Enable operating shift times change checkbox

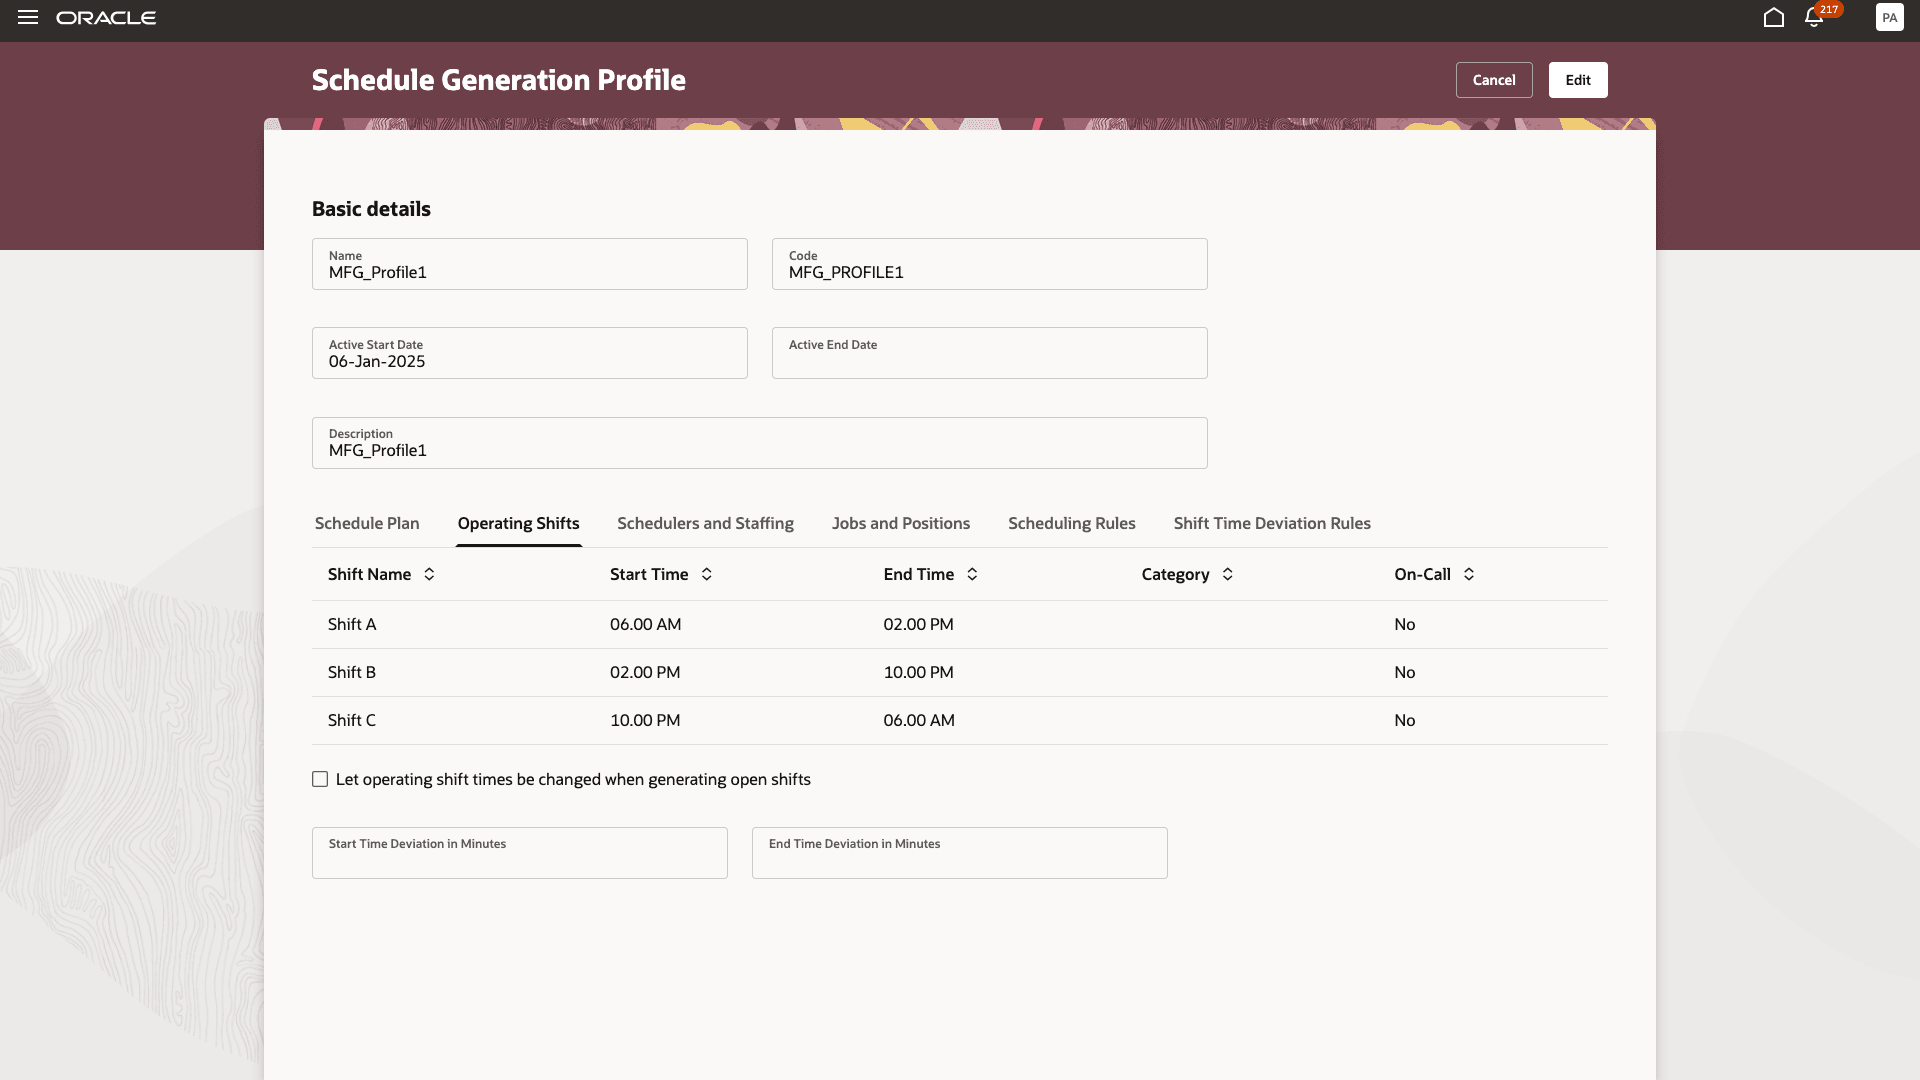tap(320, 779)
